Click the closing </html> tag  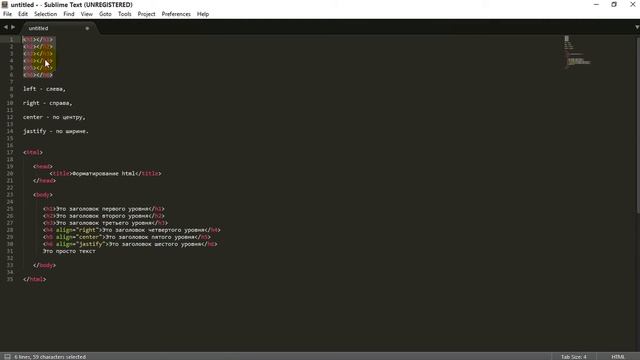[x=35, y=279]
